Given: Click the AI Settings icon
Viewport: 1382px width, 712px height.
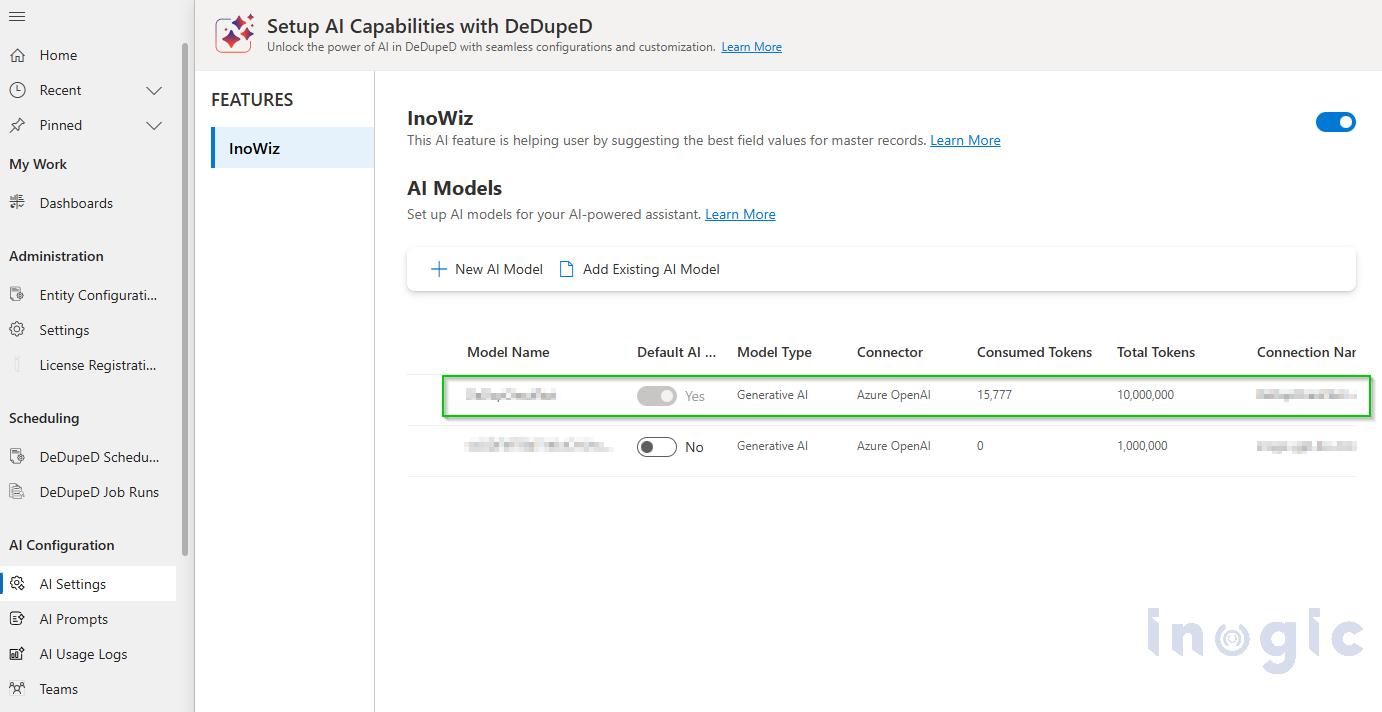Looking at the screenshot, I should point(17,584).
